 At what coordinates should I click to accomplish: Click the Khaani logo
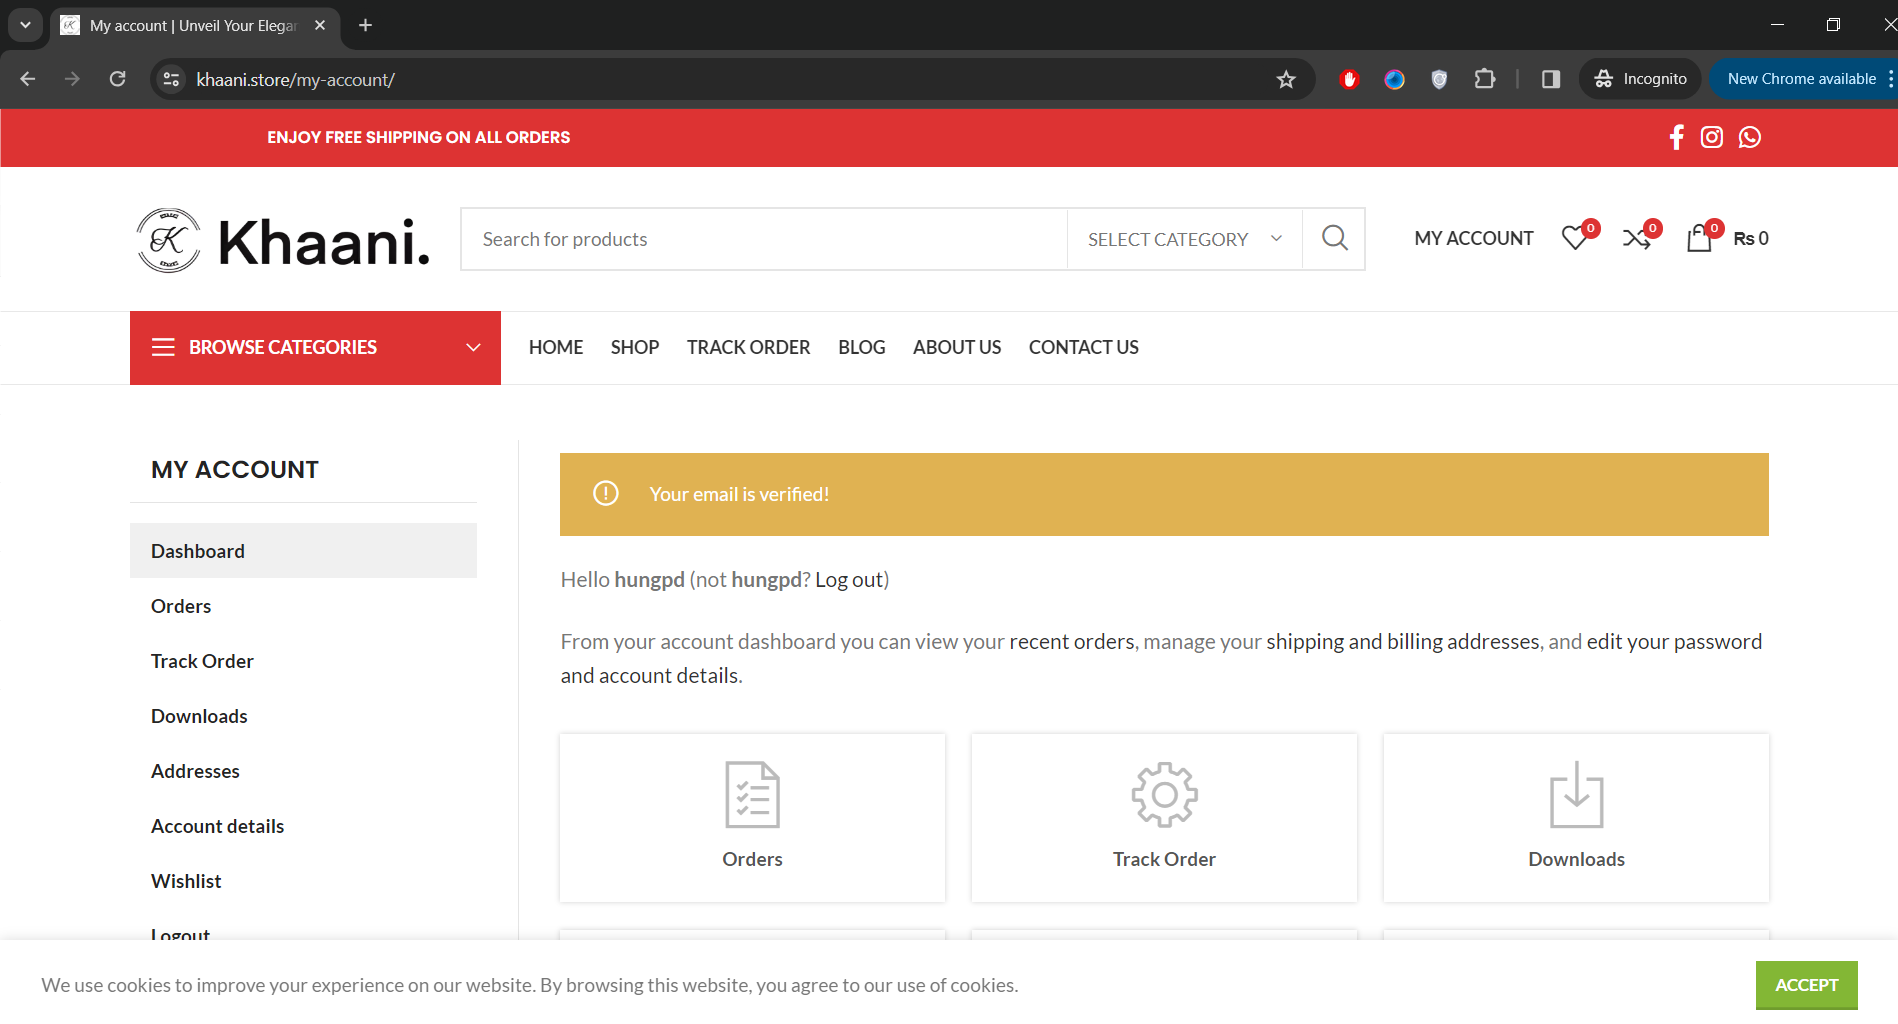click(x=283, y=240)
